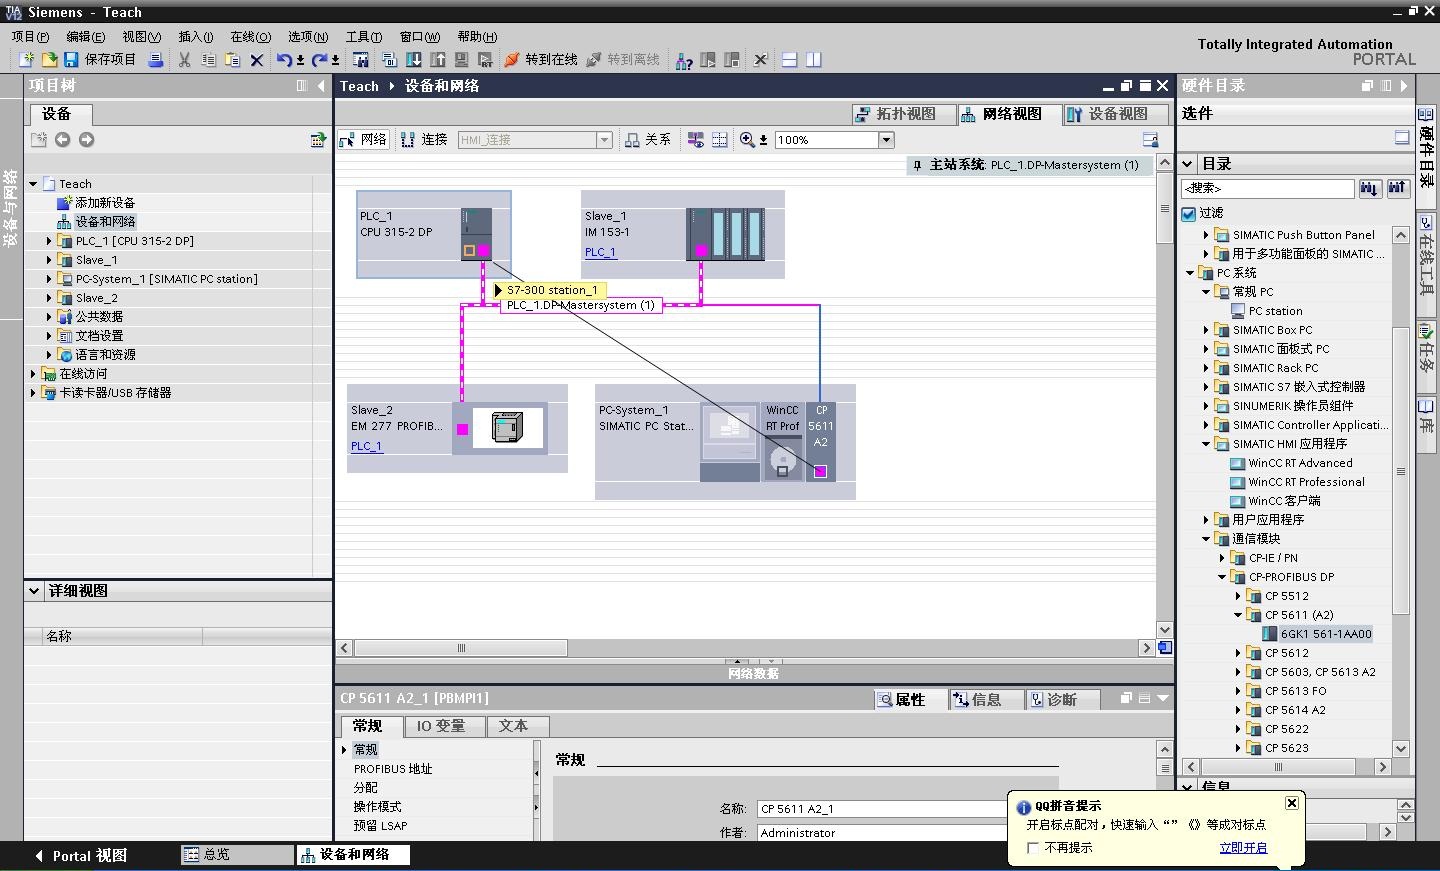Image resolution: width=1440 pixels, height=871 pixels.
Task: Click PLC_1 link under Slave_1
Action: pos(600,252)
